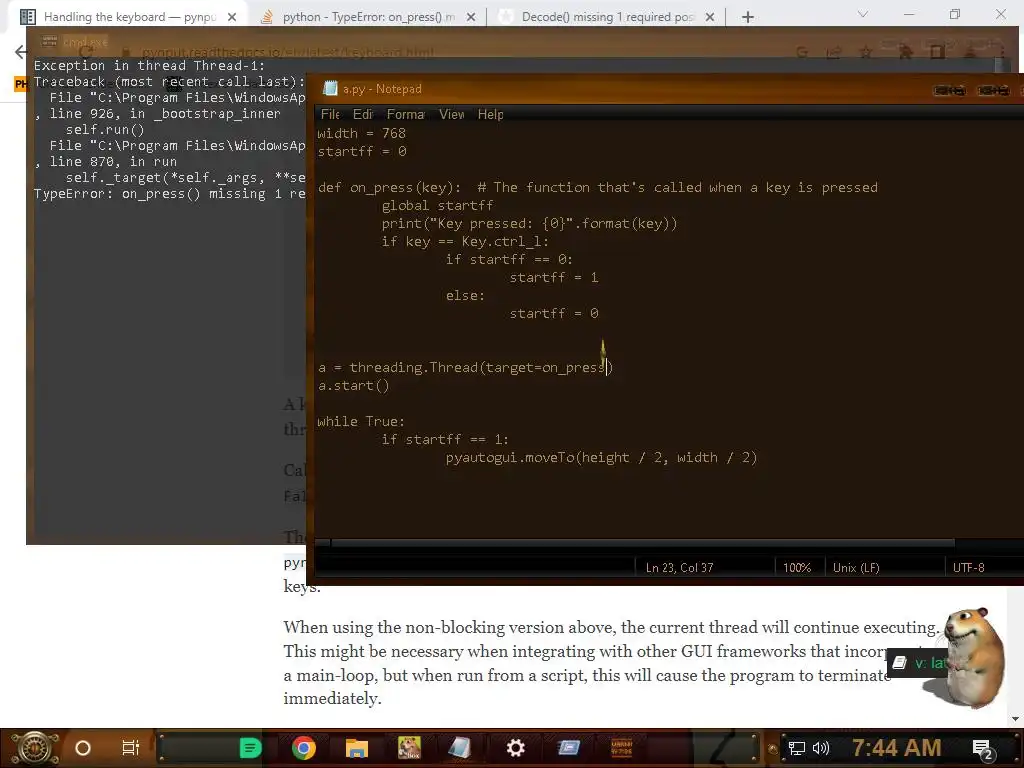The height and width of the screenshot is (768, 1024).
Task: Click 'self.run()' line in cmd window
Action: (x=104, y=129)
